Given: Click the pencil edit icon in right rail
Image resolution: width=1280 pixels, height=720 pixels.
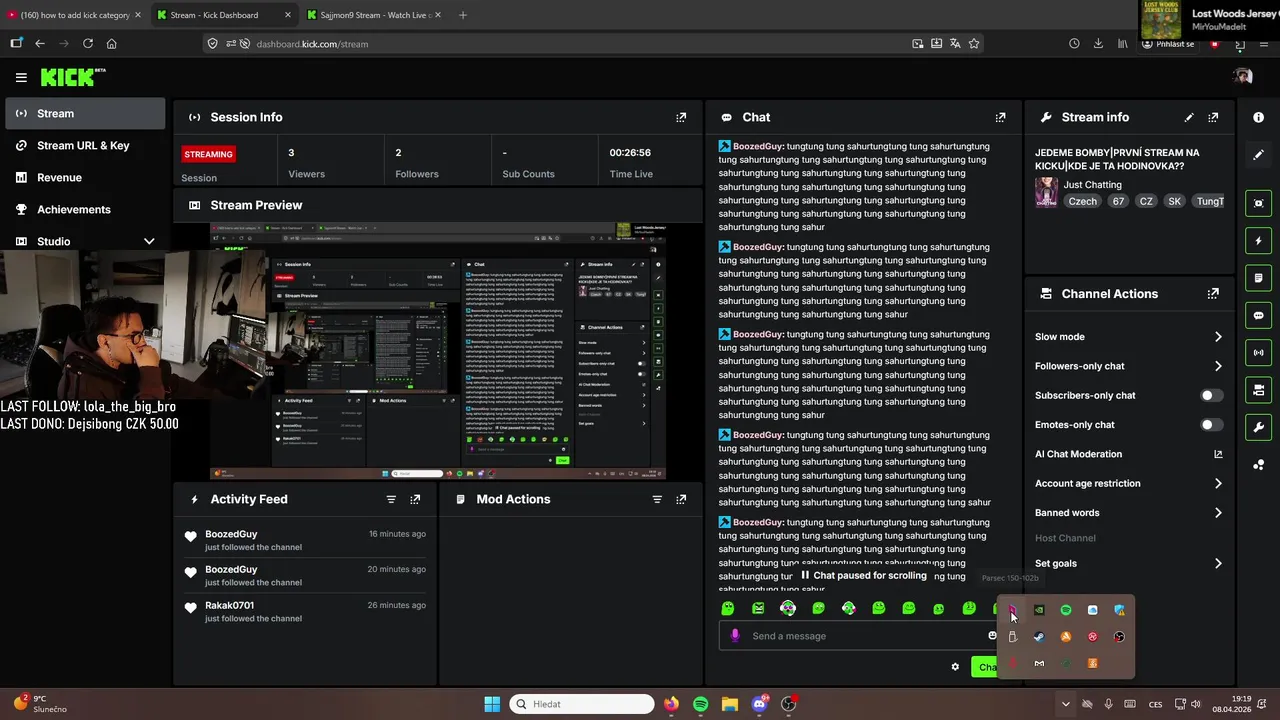Looking at the screenshot, I should pos(1258,155).
